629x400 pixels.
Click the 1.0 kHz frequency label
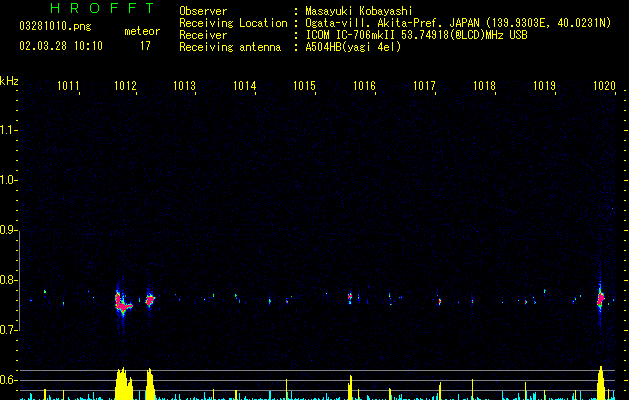point(8,180)
